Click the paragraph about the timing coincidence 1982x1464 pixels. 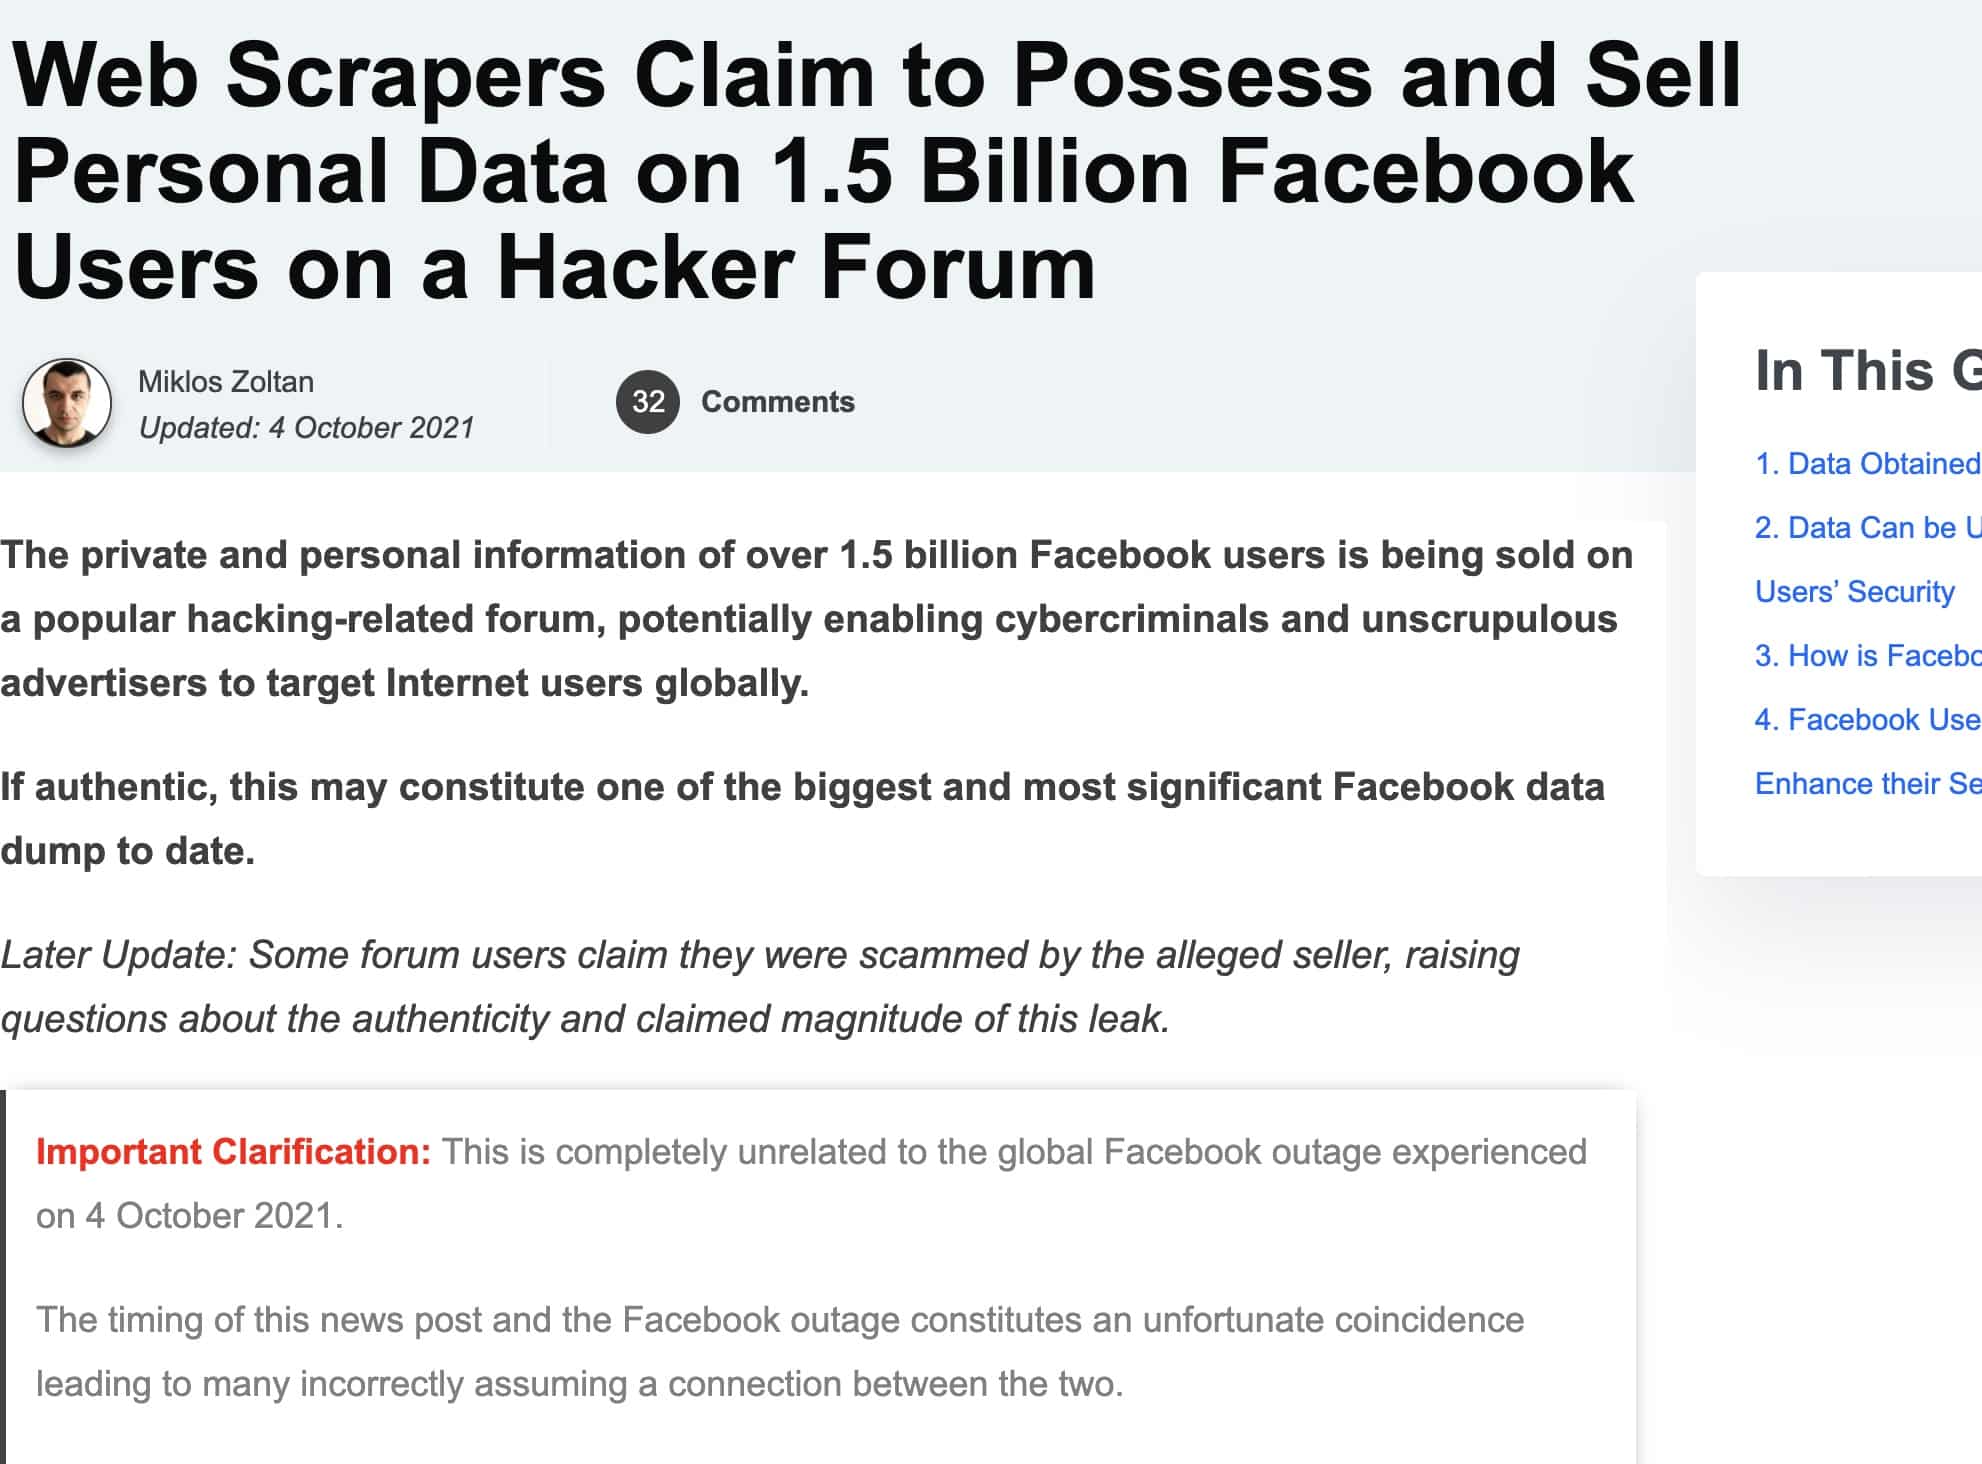(780, 1352)
